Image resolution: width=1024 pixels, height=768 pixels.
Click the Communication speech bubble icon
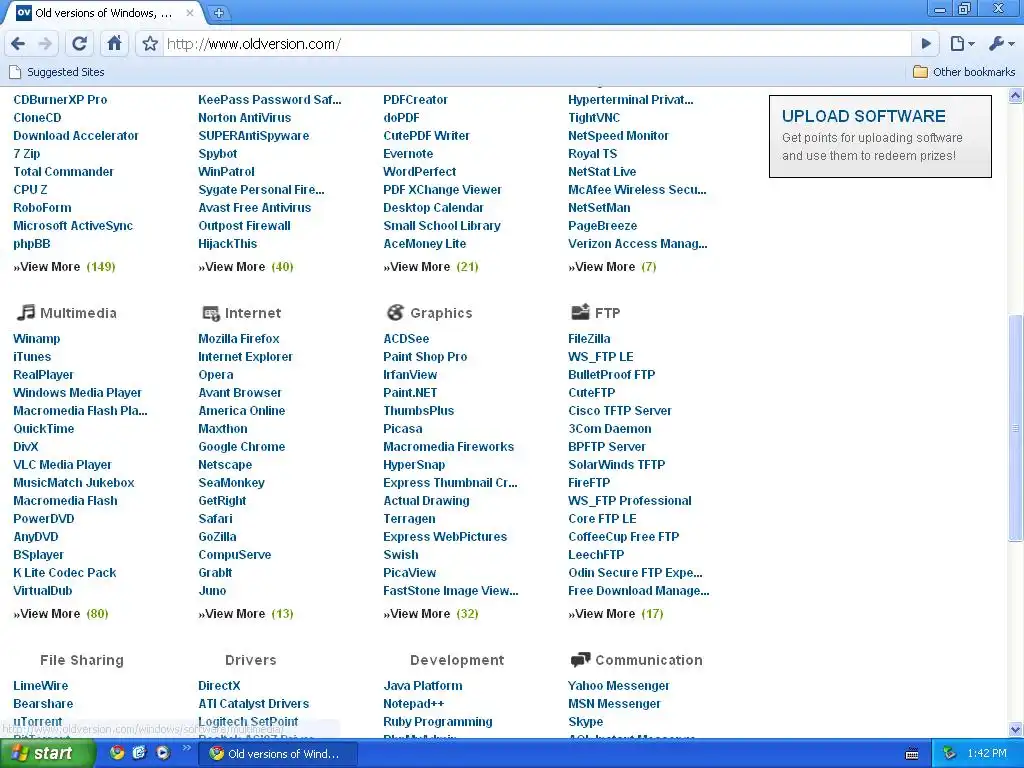pyautogui.click(x=581, y=660)
